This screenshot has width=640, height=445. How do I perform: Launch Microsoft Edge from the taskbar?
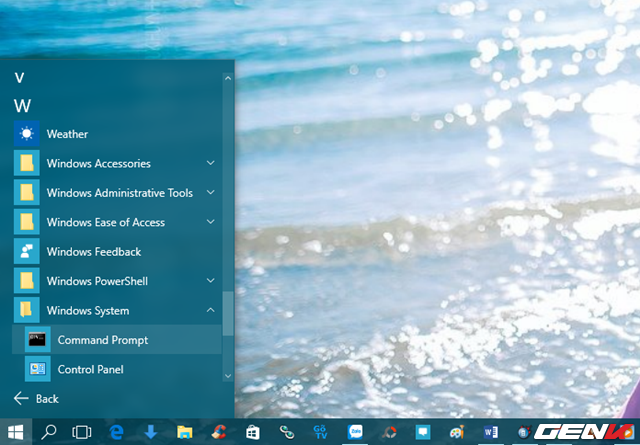tap(117, 432)
